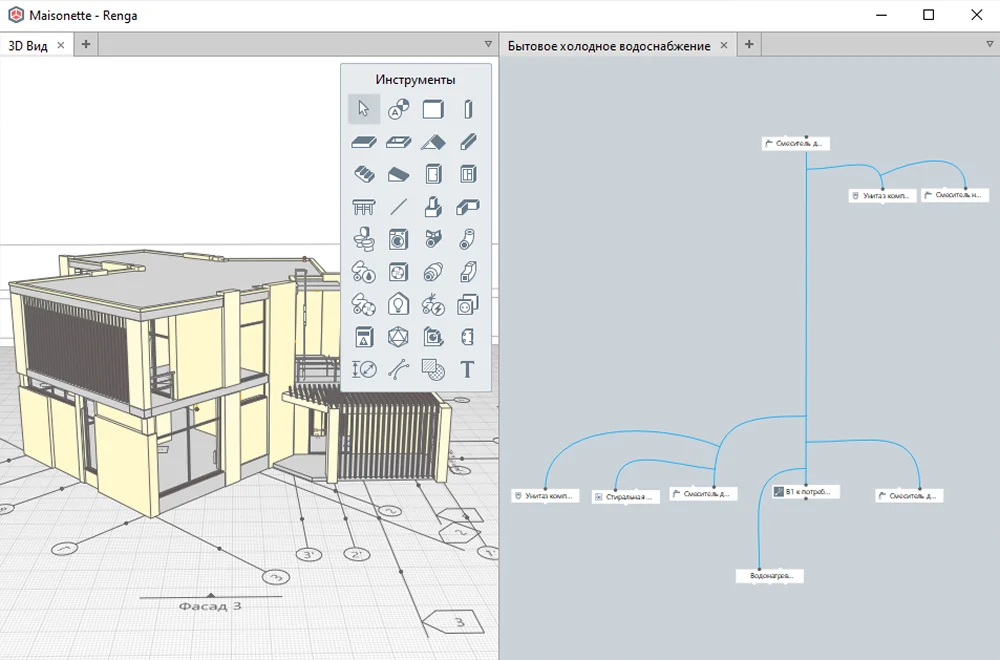
Task: Expand tab list arrow in right pane
Action: pyautogui.click(x=988, y=44)
